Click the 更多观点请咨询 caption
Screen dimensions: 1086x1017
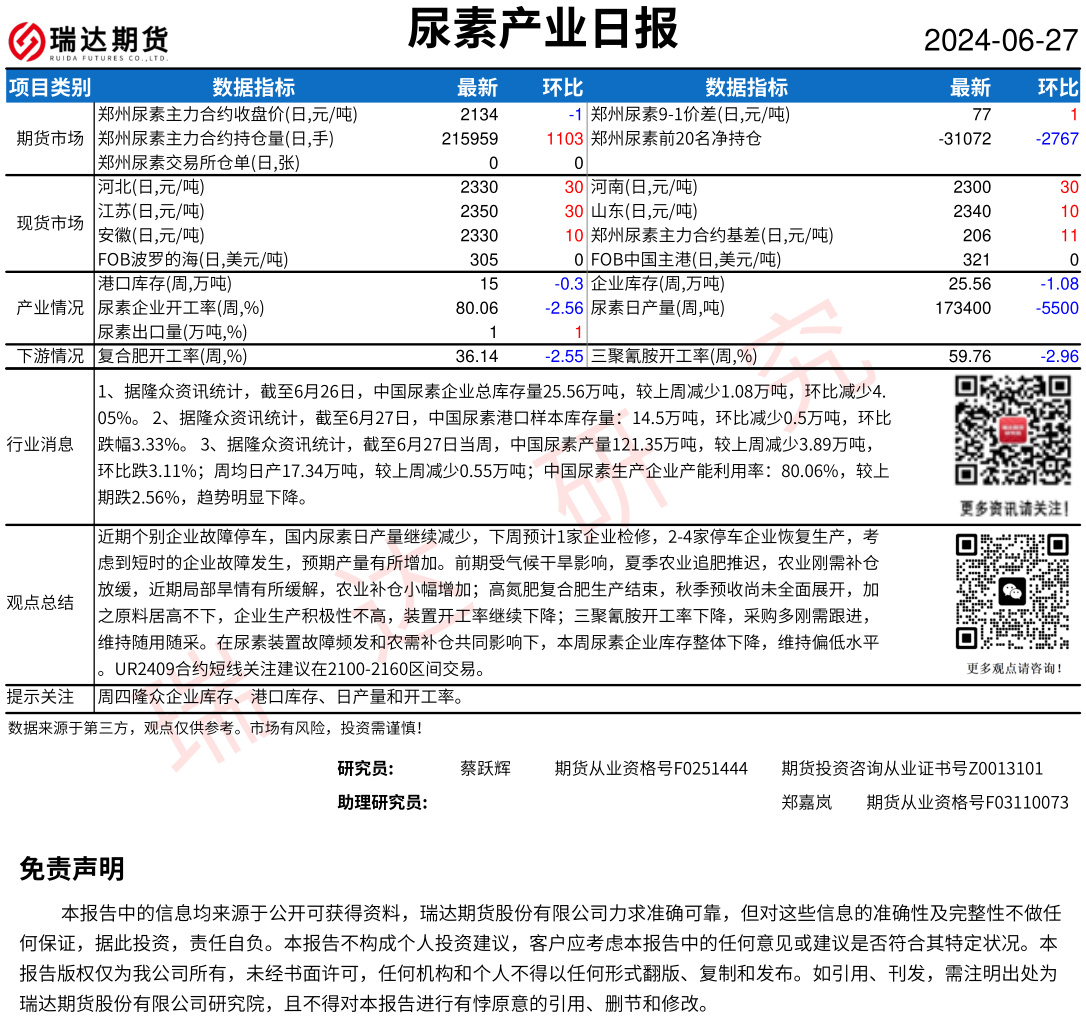(x=1011, y=668)
